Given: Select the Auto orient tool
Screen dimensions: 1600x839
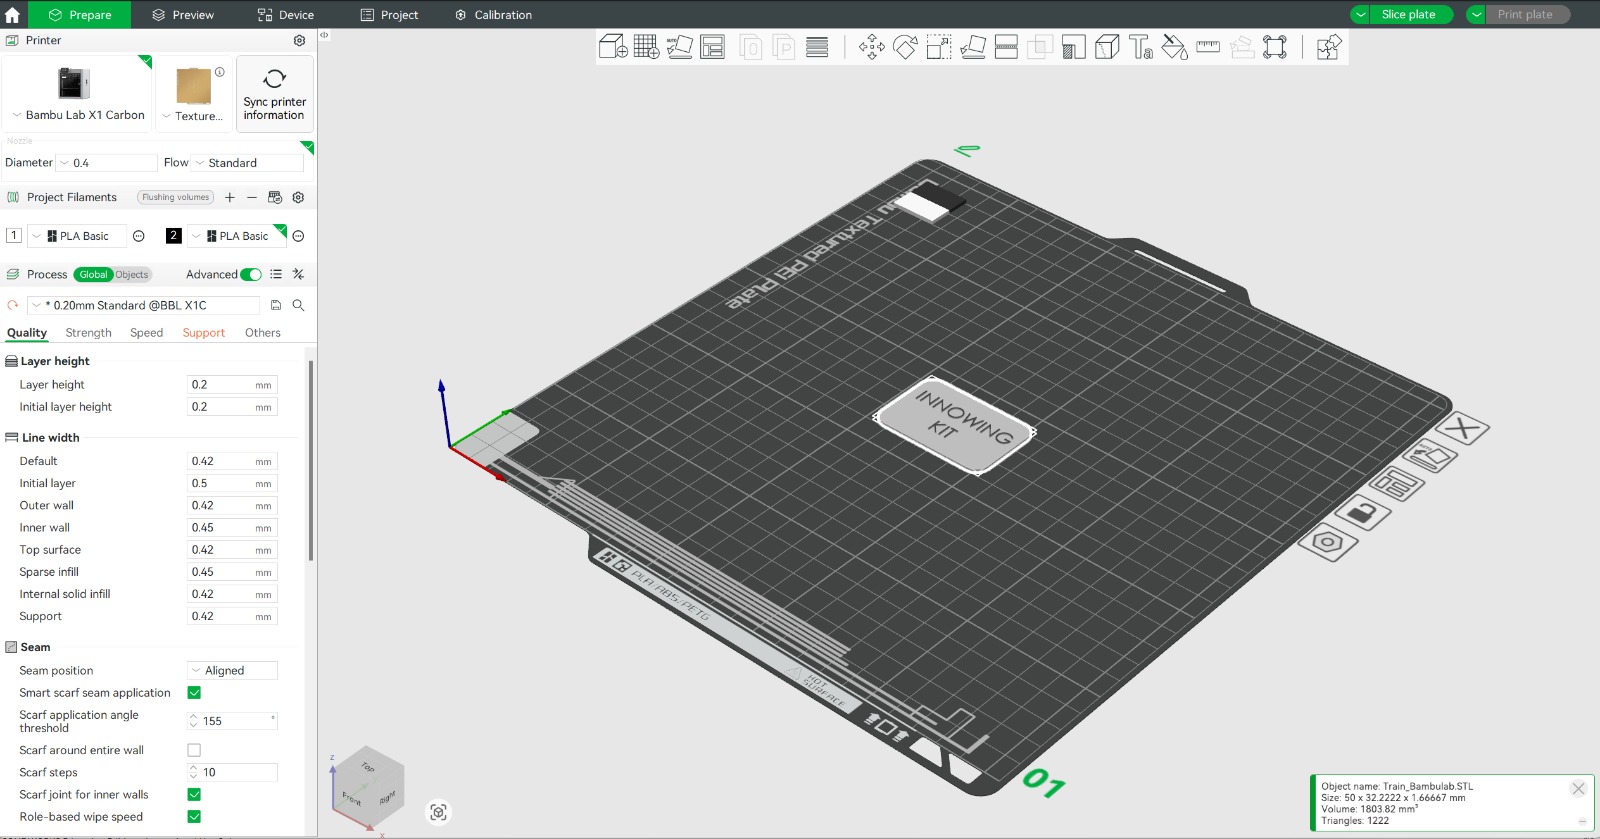Looking at the screenshot, I should coord(679,47).
